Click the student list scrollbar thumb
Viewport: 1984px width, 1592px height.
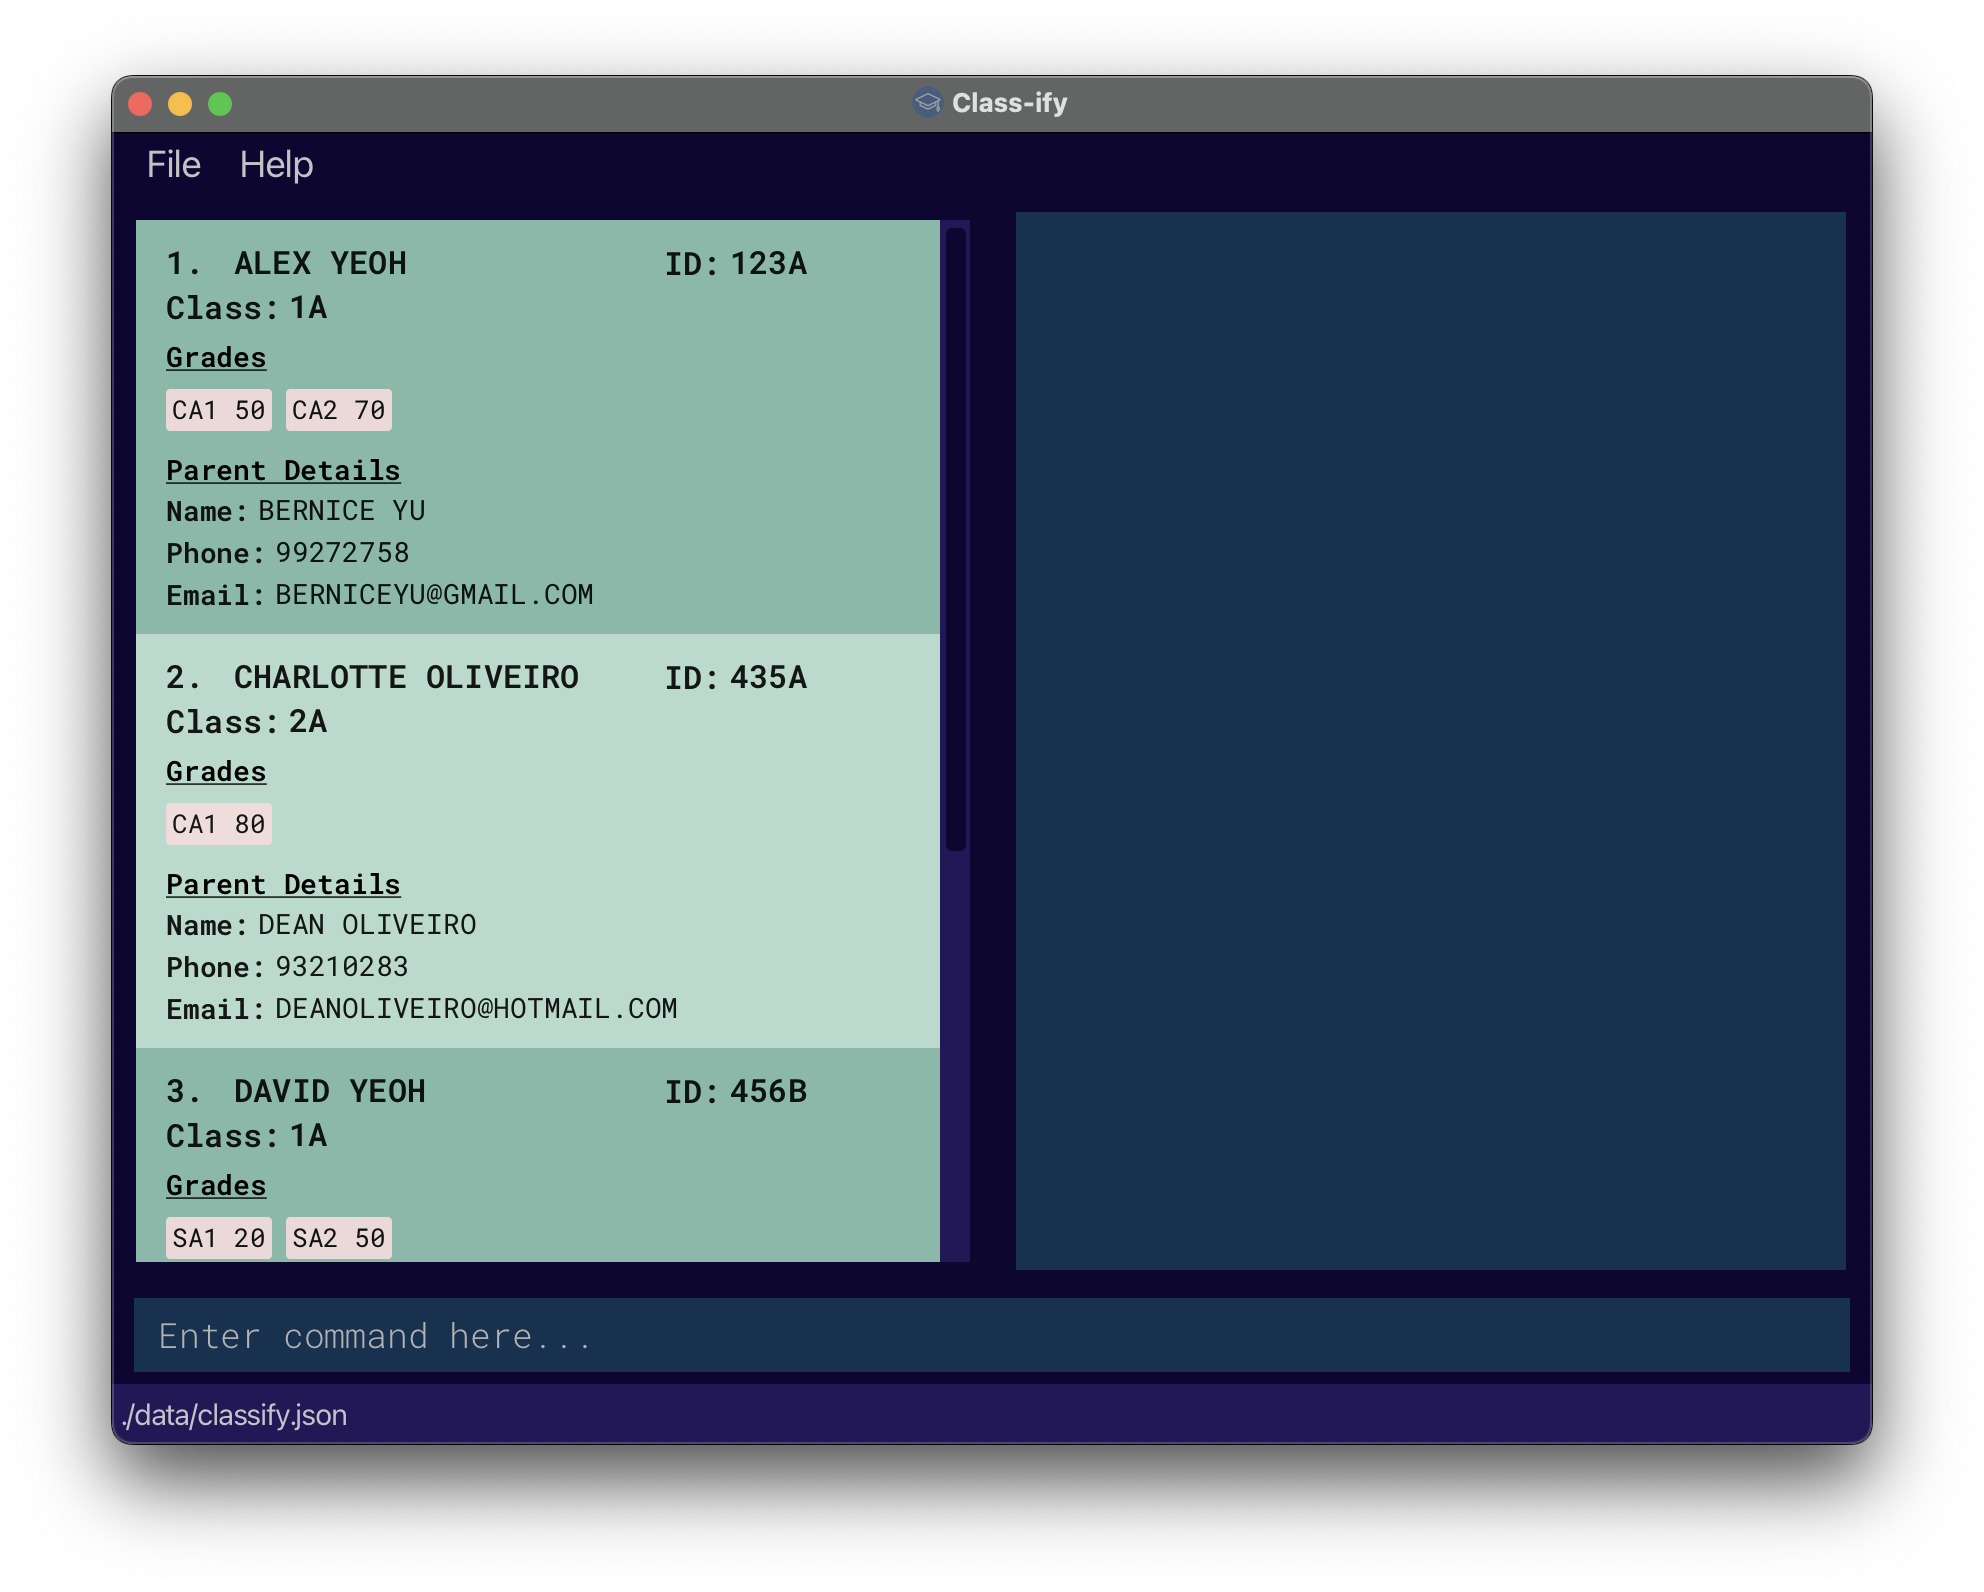[x=955, y=540]
